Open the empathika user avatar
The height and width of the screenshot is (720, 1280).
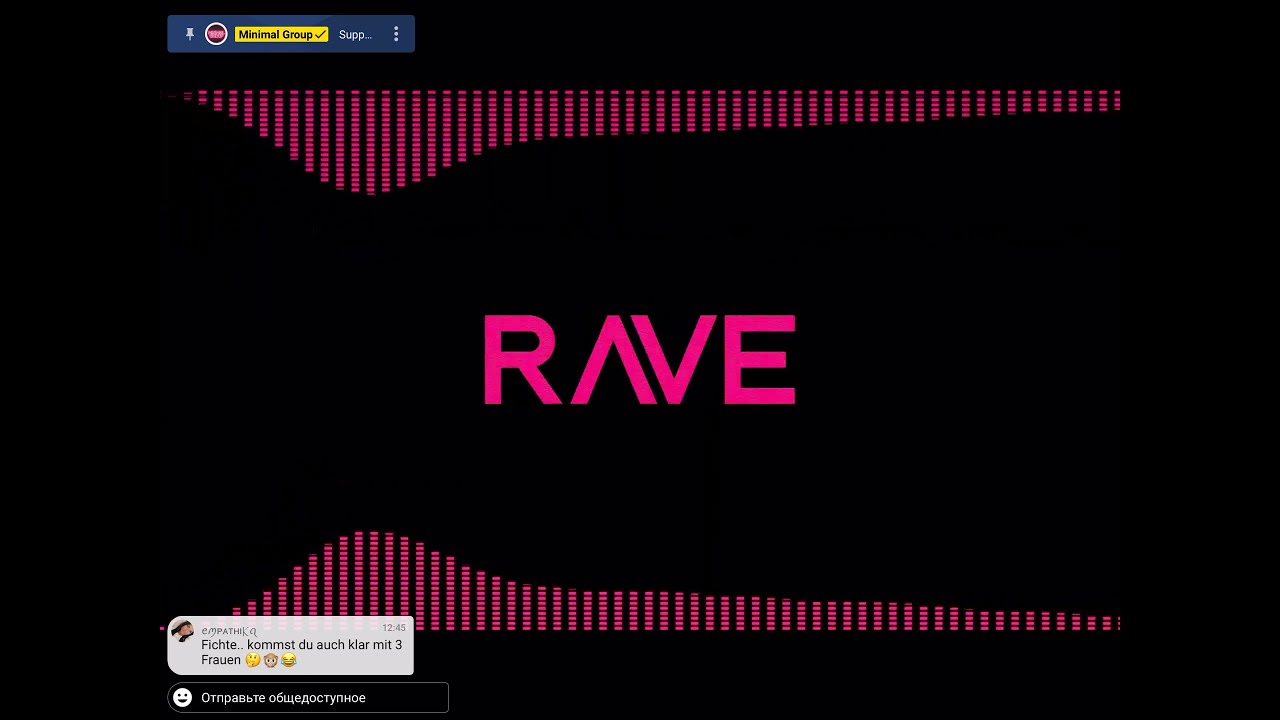[x=183, y=631]
